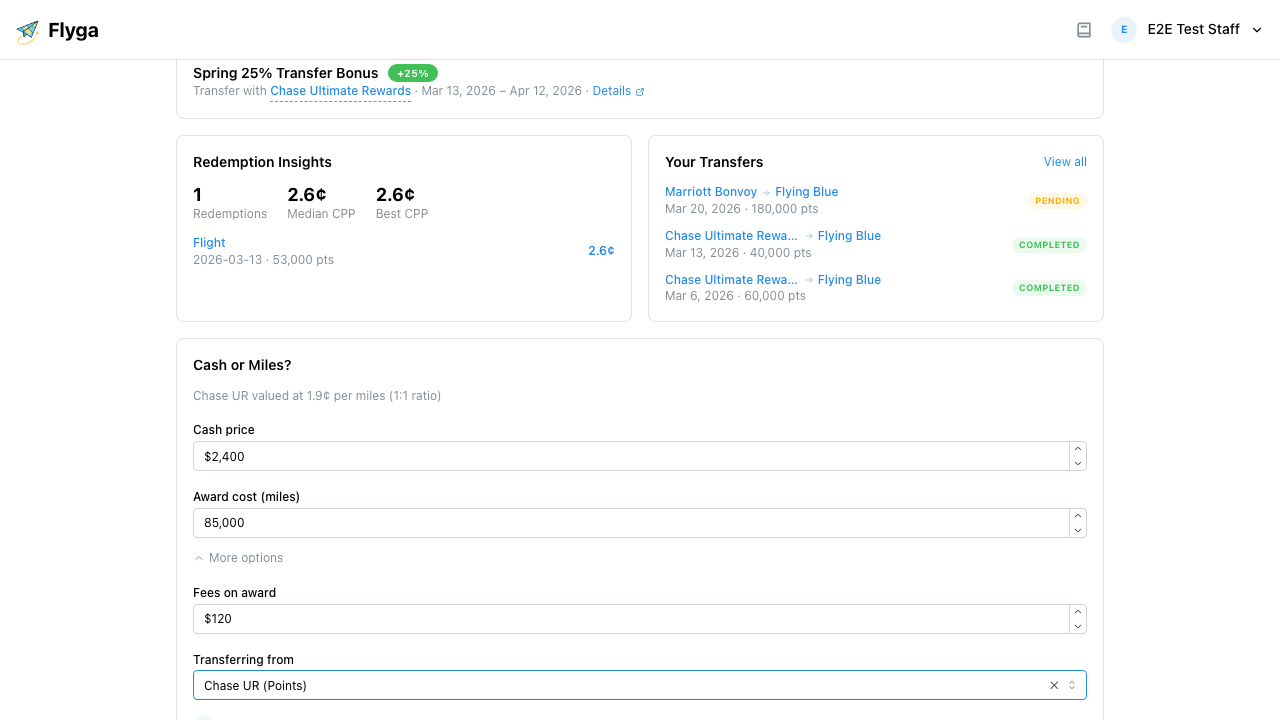Decrease Fees on award with down arrow
The width and height of the screenshot is (1280, 720).
tap(1078, 626)
